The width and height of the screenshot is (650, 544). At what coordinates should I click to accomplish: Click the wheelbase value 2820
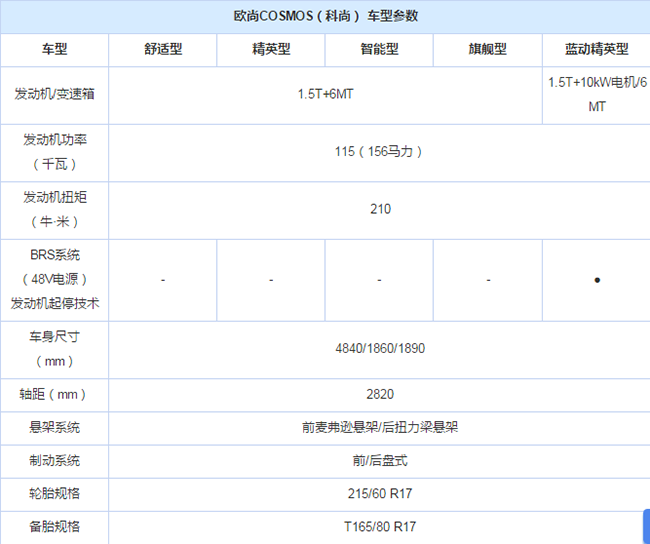tap(380, 394)
